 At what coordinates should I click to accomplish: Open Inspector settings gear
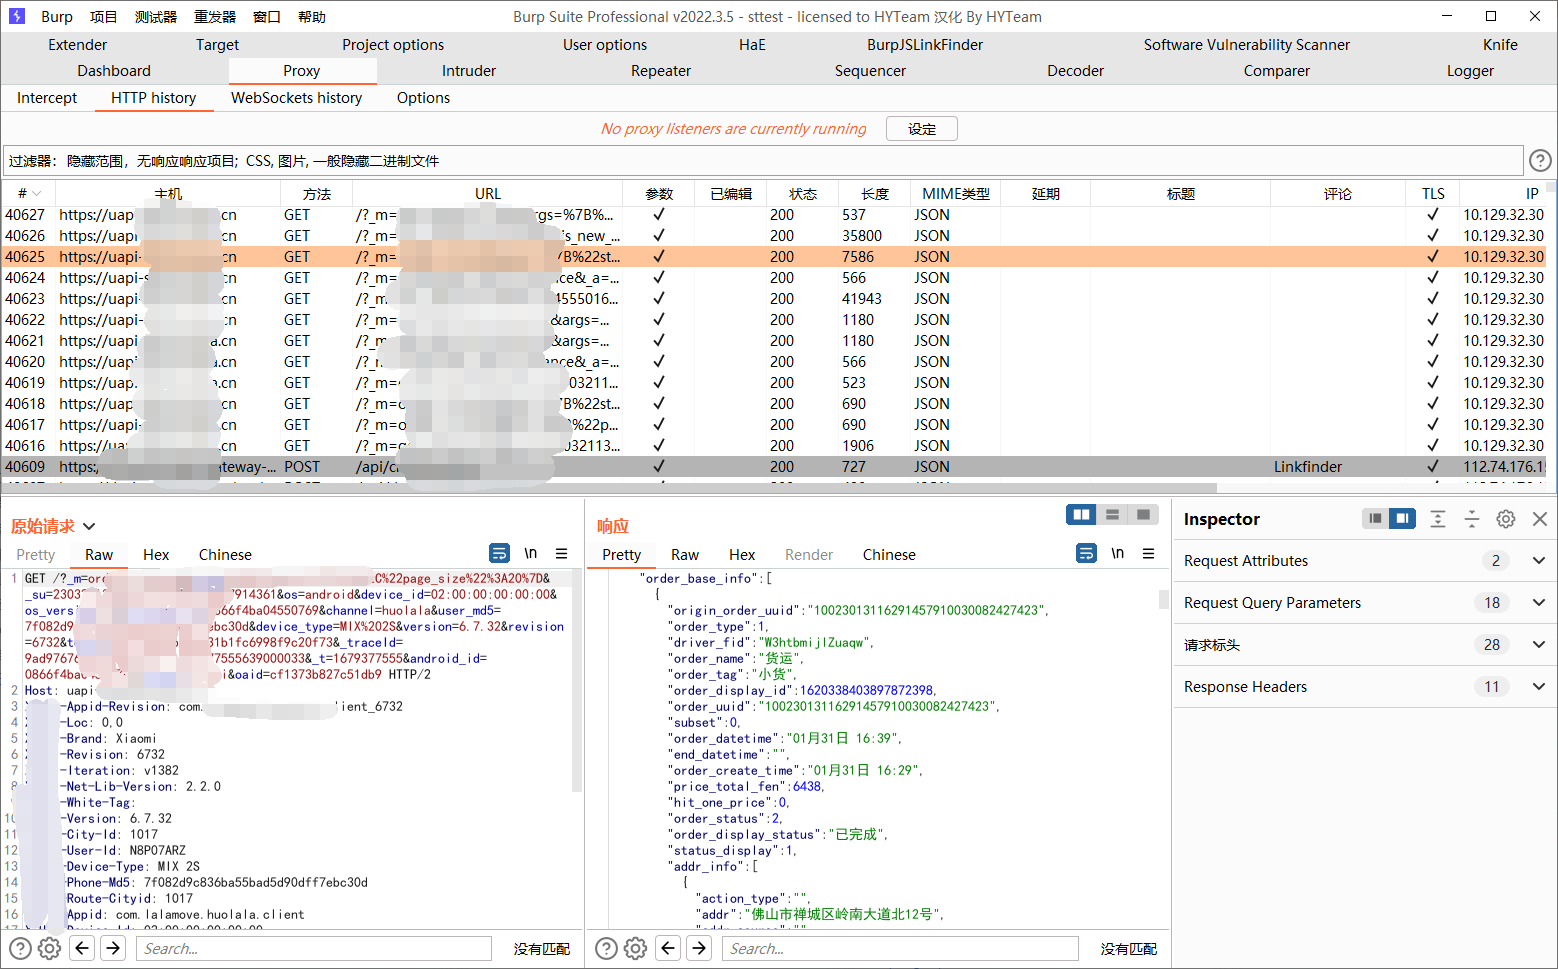pyautogui.click(x=1506, y=518)
